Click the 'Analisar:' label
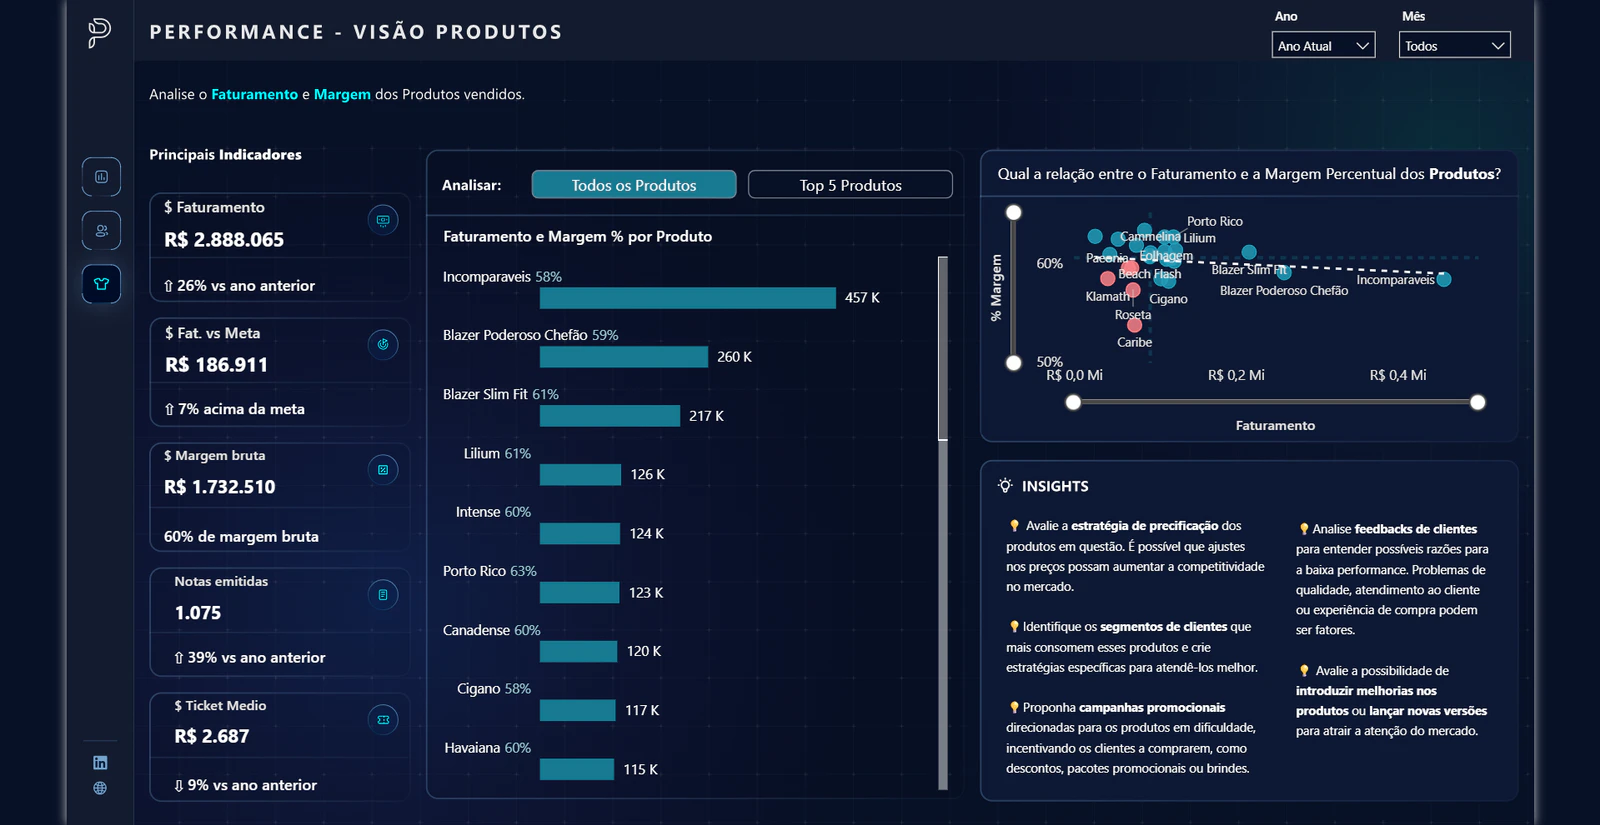This screenshot has width=1600, height=825. (x=472, y=185)
